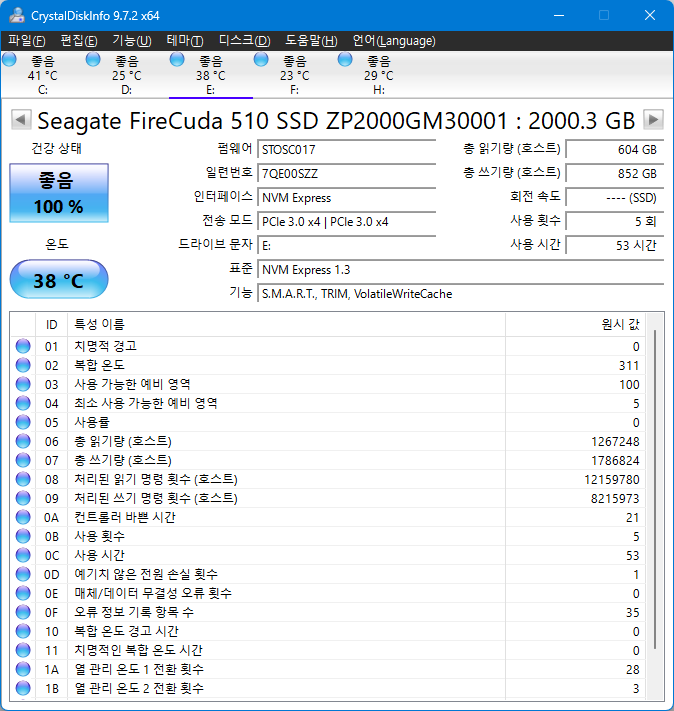Click the CrystalDiskInfo title bar app icon

point(17,15)
